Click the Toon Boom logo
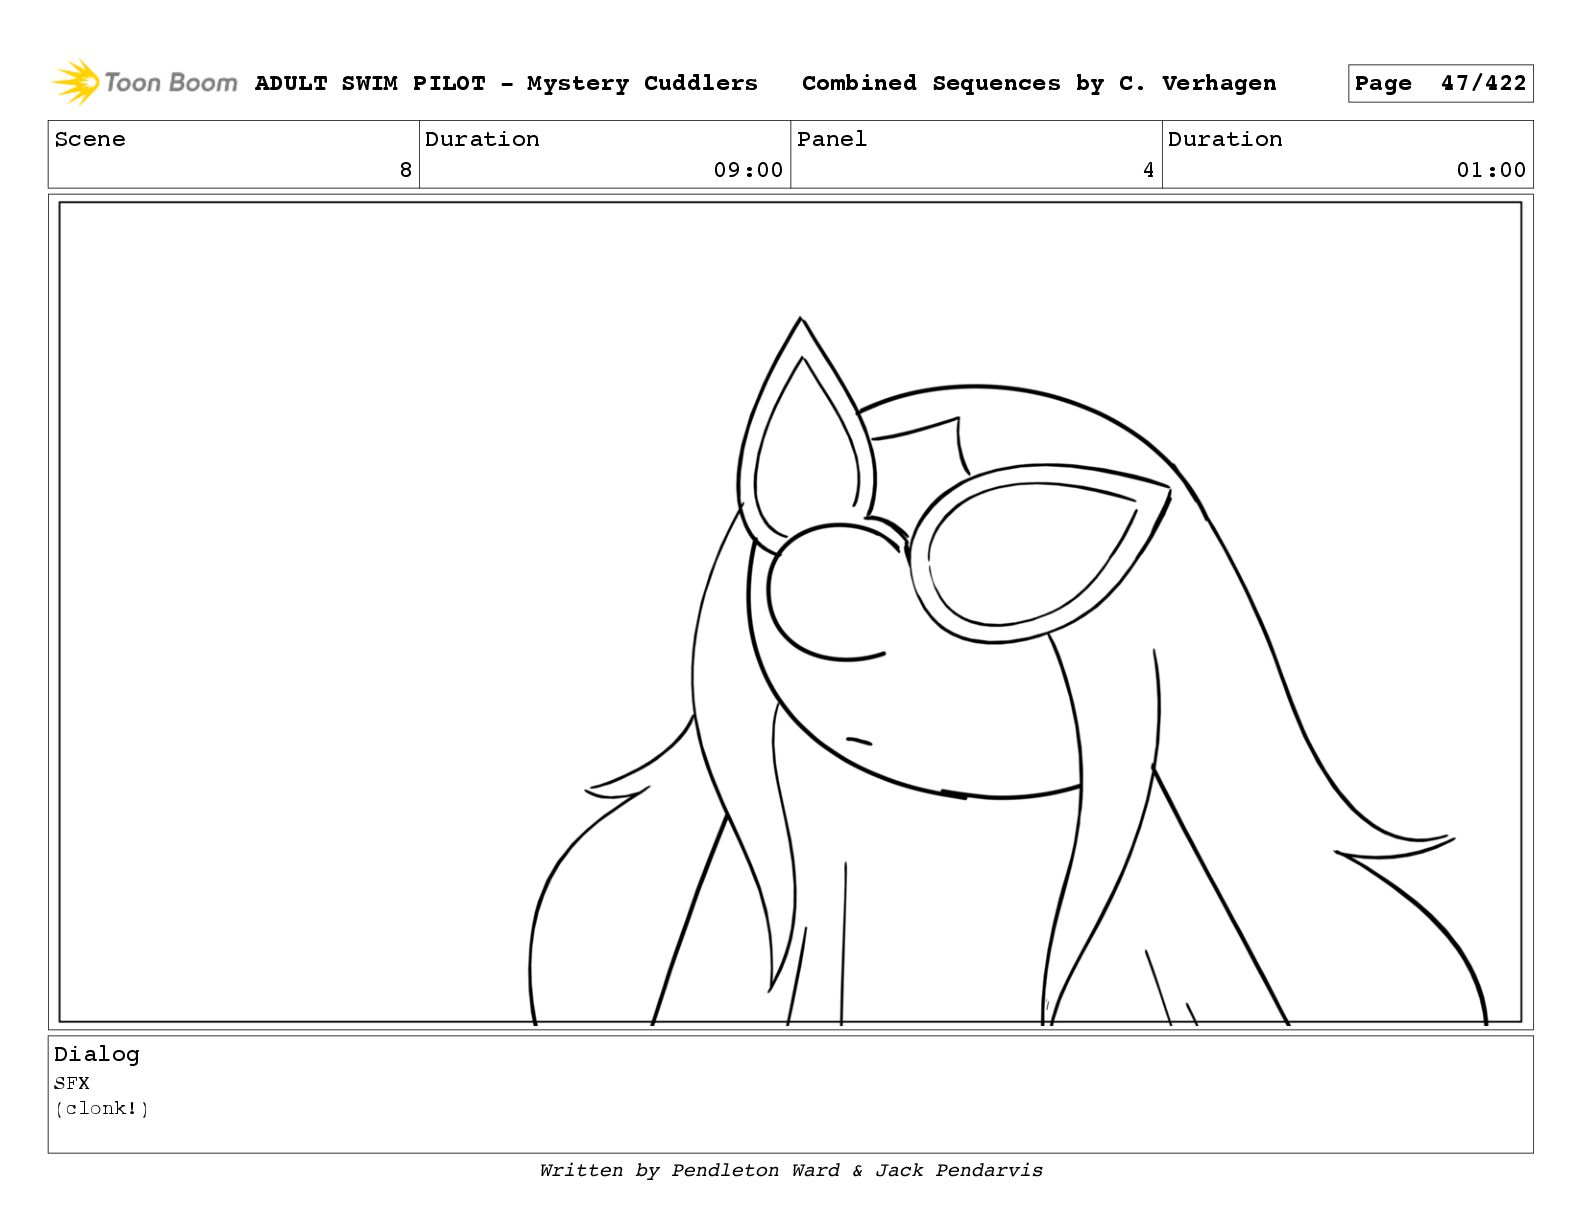This screenshot has height=1225, width=1582. 145,82
